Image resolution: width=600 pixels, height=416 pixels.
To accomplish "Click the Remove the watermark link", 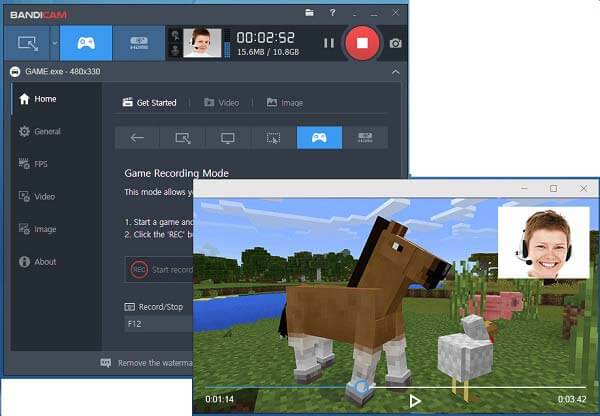I will click(x=147, y=363).
